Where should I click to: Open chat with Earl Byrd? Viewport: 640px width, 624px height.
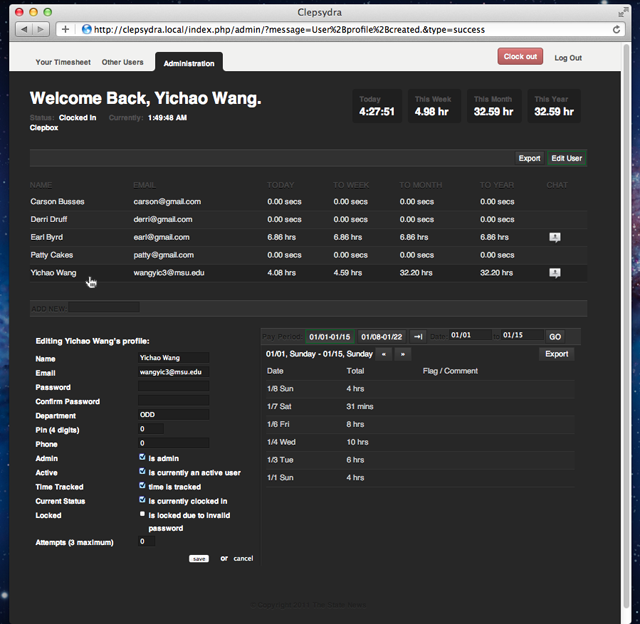(x=554, y=237)
